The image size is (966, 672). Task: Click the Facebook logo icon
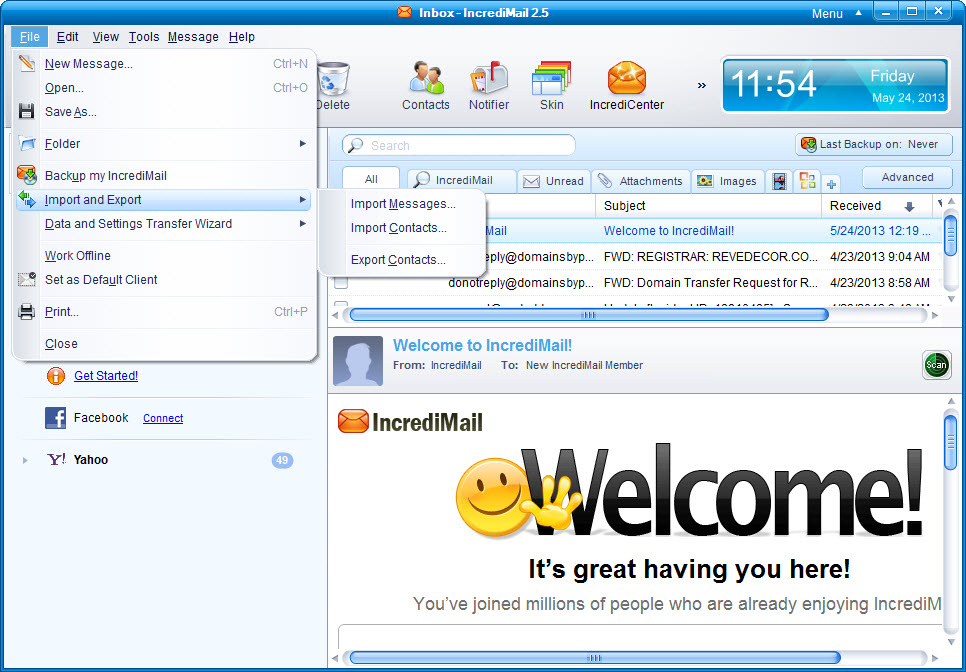[56, 418]
